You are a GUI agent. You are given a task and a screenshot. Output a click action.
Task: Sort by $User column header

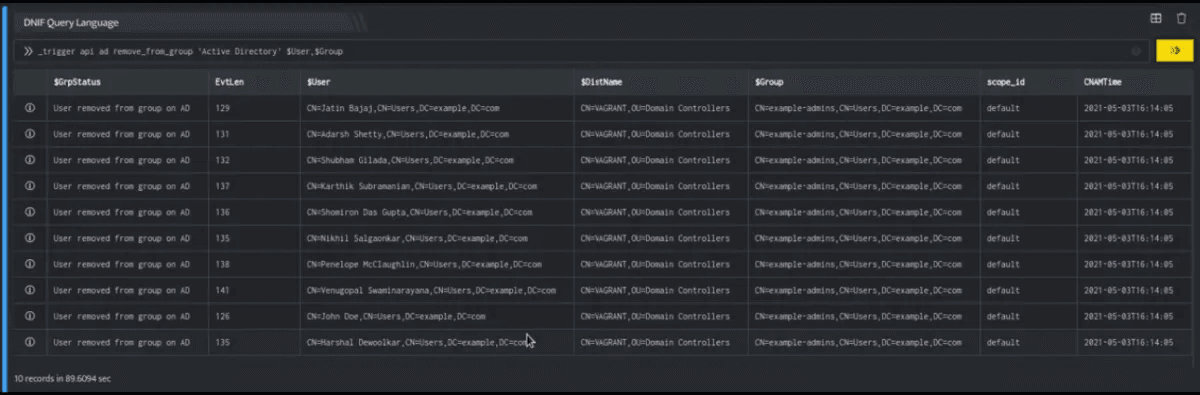pyautogui.click(x=320, y=81)
